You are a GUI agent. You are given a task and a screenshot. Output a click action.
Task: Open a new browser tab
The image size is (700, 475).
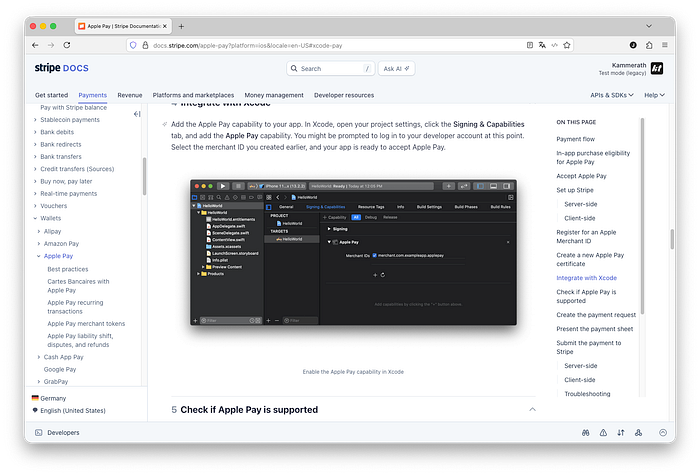click(x=181, y=26)
